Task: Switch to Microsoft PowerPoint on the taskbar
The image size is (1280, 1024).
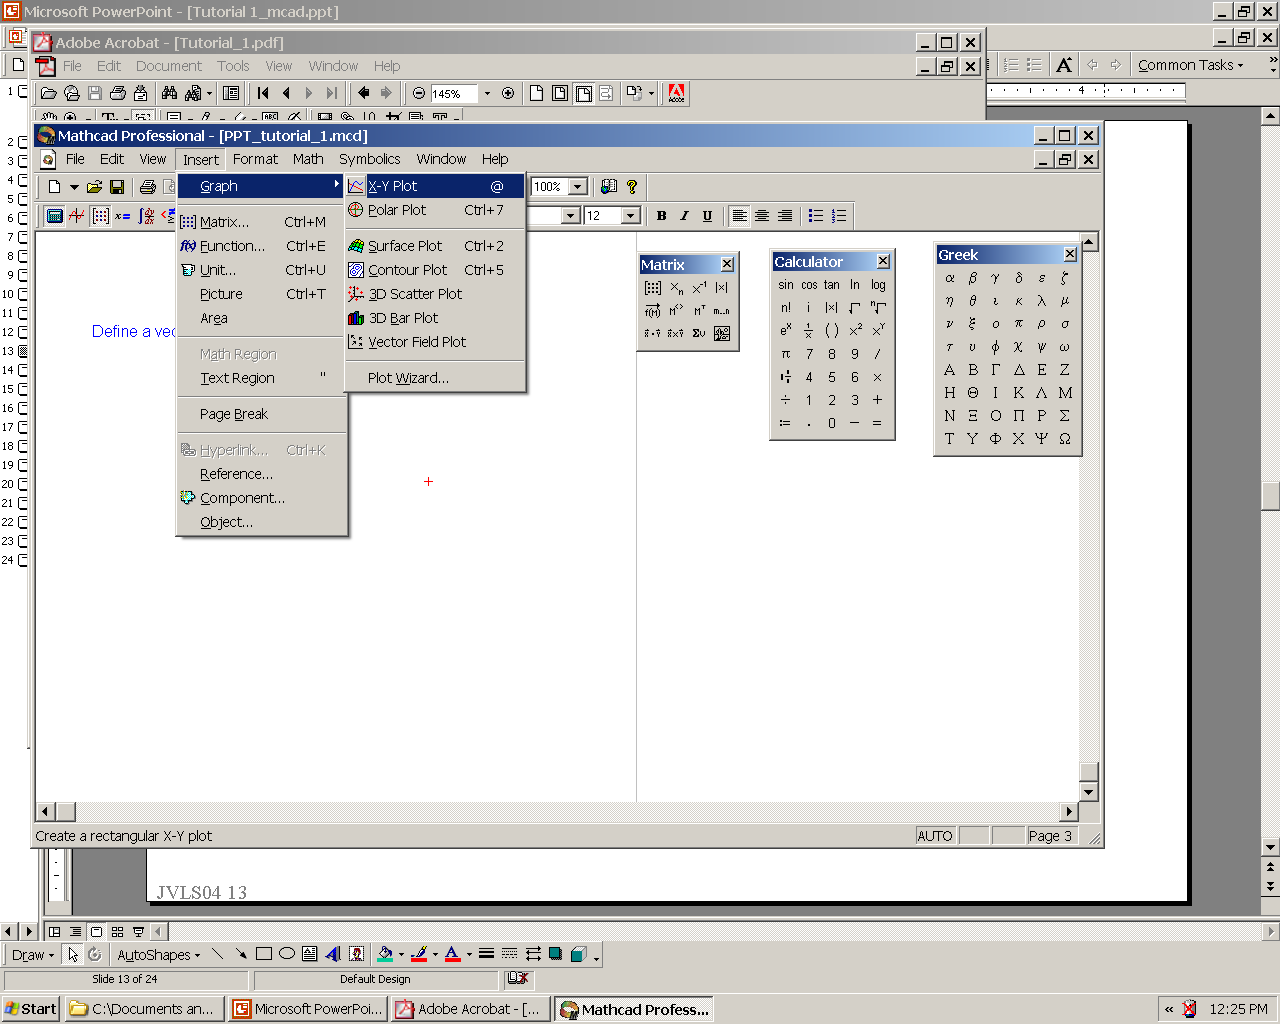Action: 308,1009
